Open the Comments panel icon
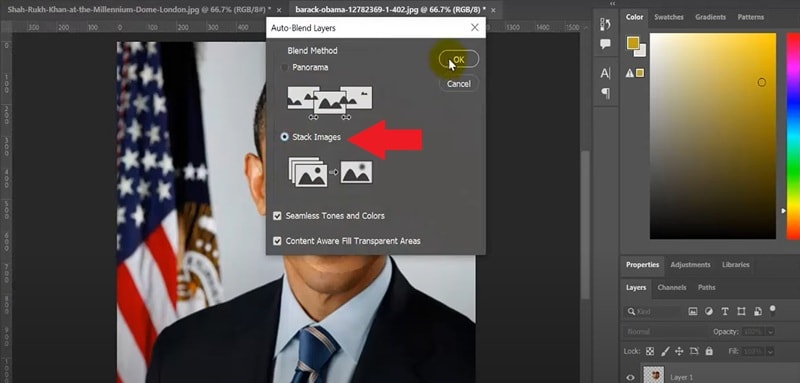Viewport: 800px width, 383px height. [606, 44]
